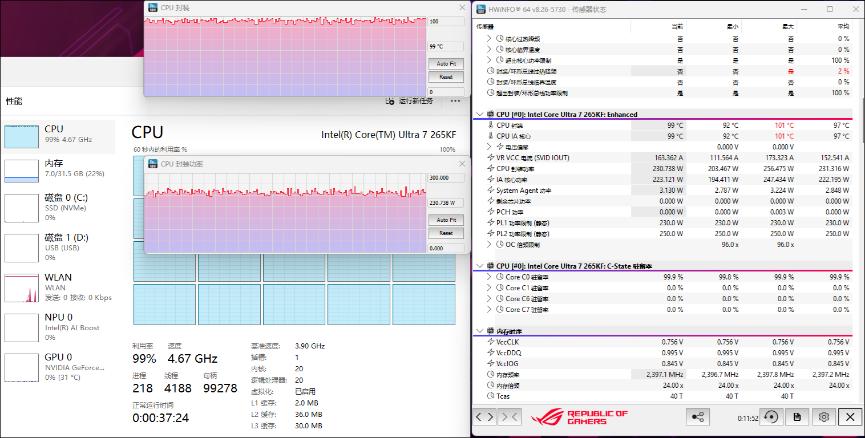Start logging with the file save icon
The width and height of the screenshot is (865, 438).
pyautogui.click(x=797, y=417)
